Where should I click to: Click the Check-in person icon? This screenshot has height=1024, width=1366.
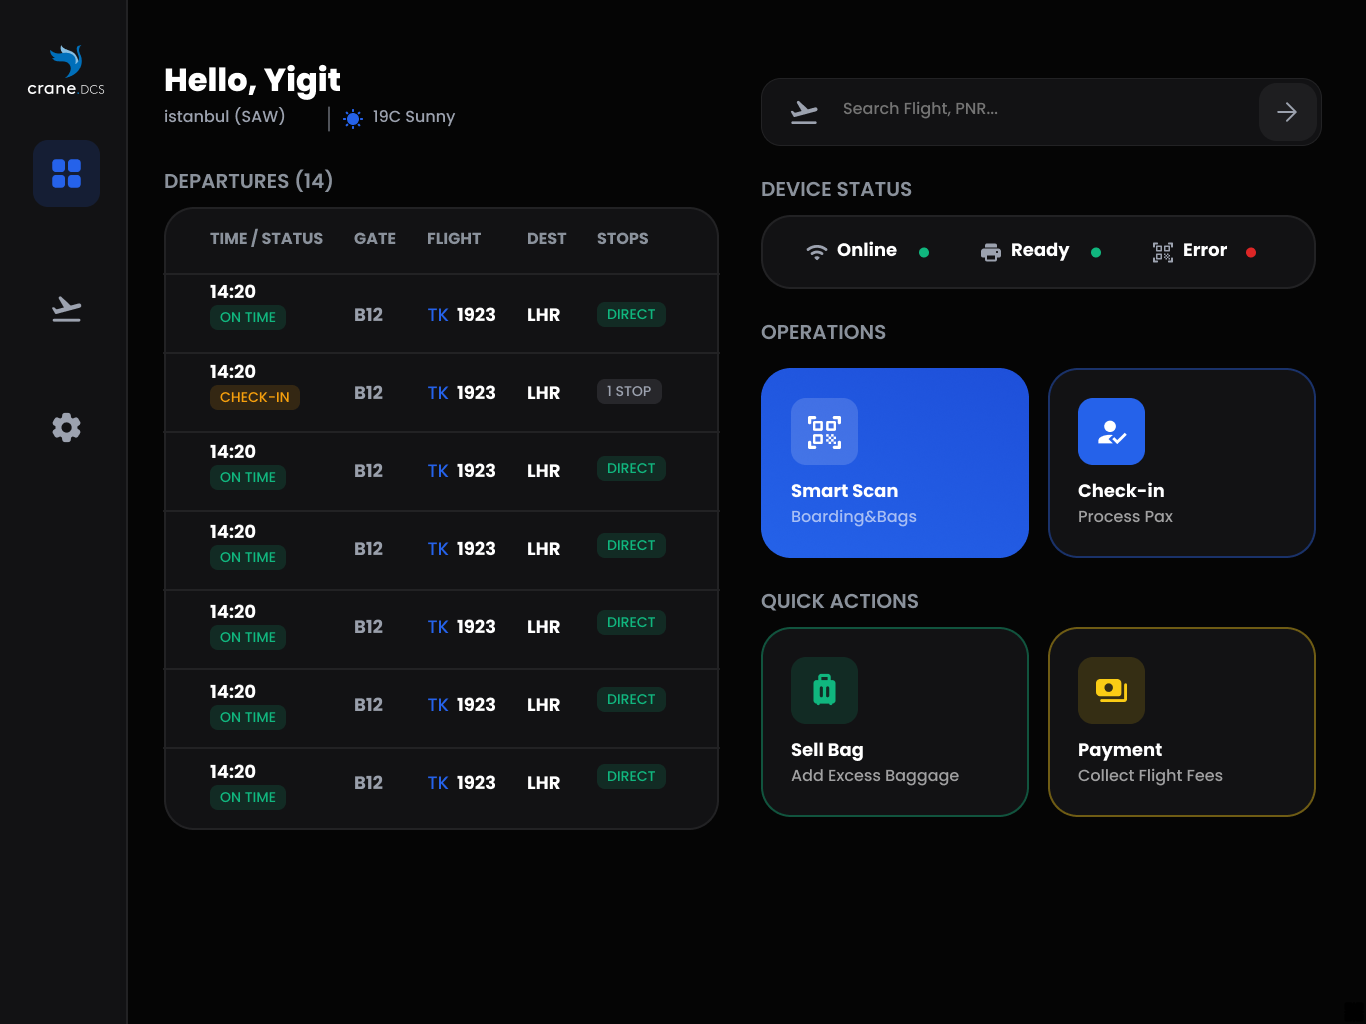pyautogui.click(x=1111, y=432)
